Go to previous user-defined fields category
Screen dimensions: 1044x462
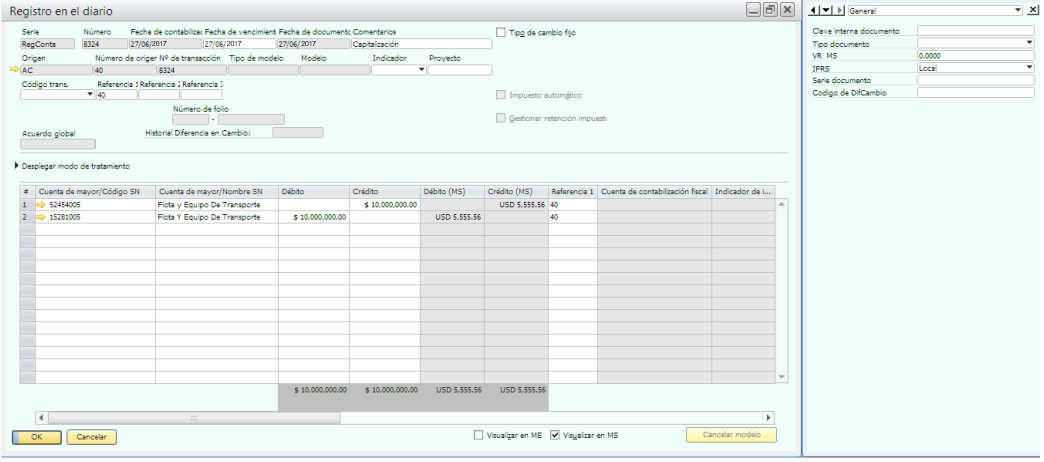pos(812,9)
